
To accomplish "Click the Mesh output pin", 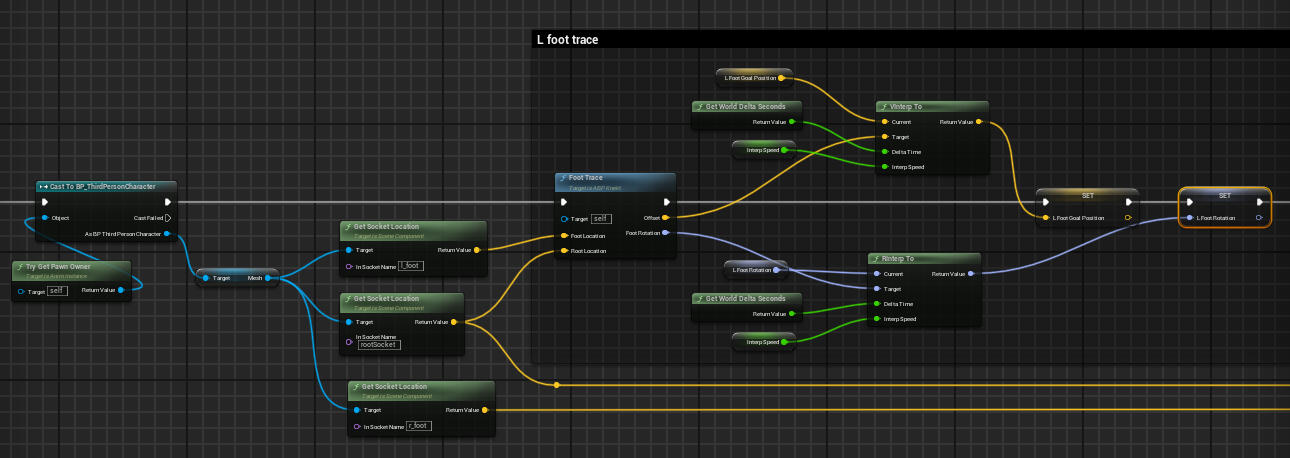I will 268,278.
